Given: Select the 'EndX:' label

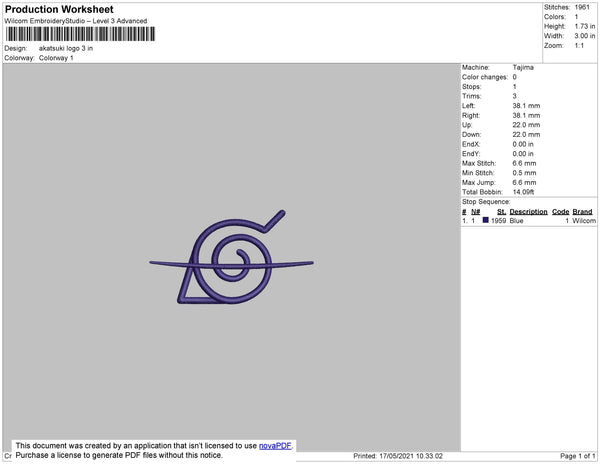Looking at the screenshot, I should (471, 144).
